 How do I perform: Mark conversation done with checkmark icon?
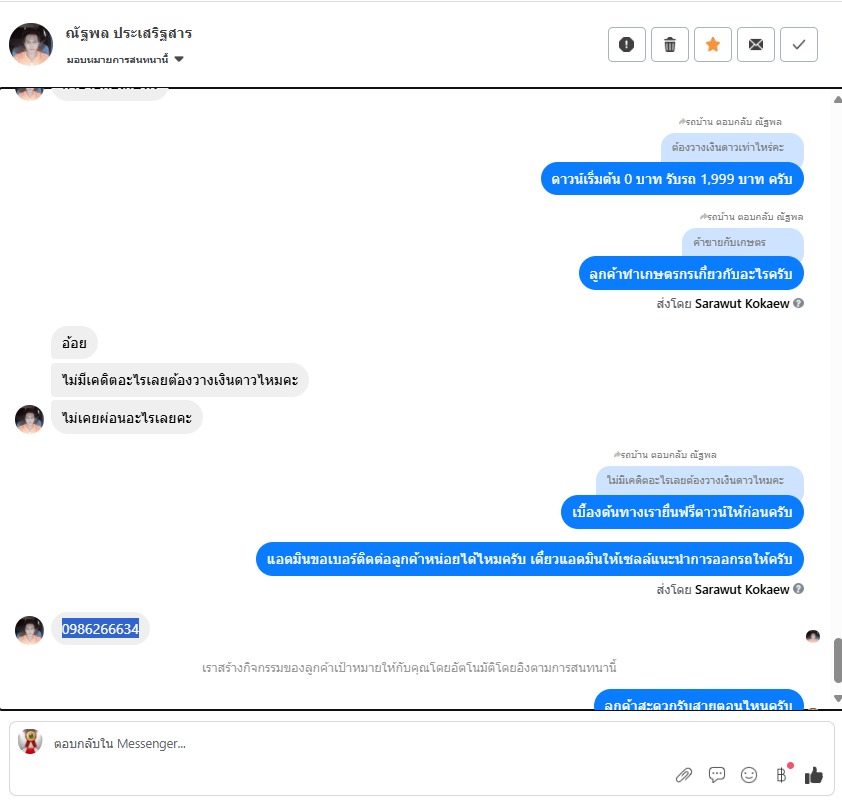[799, 45]
